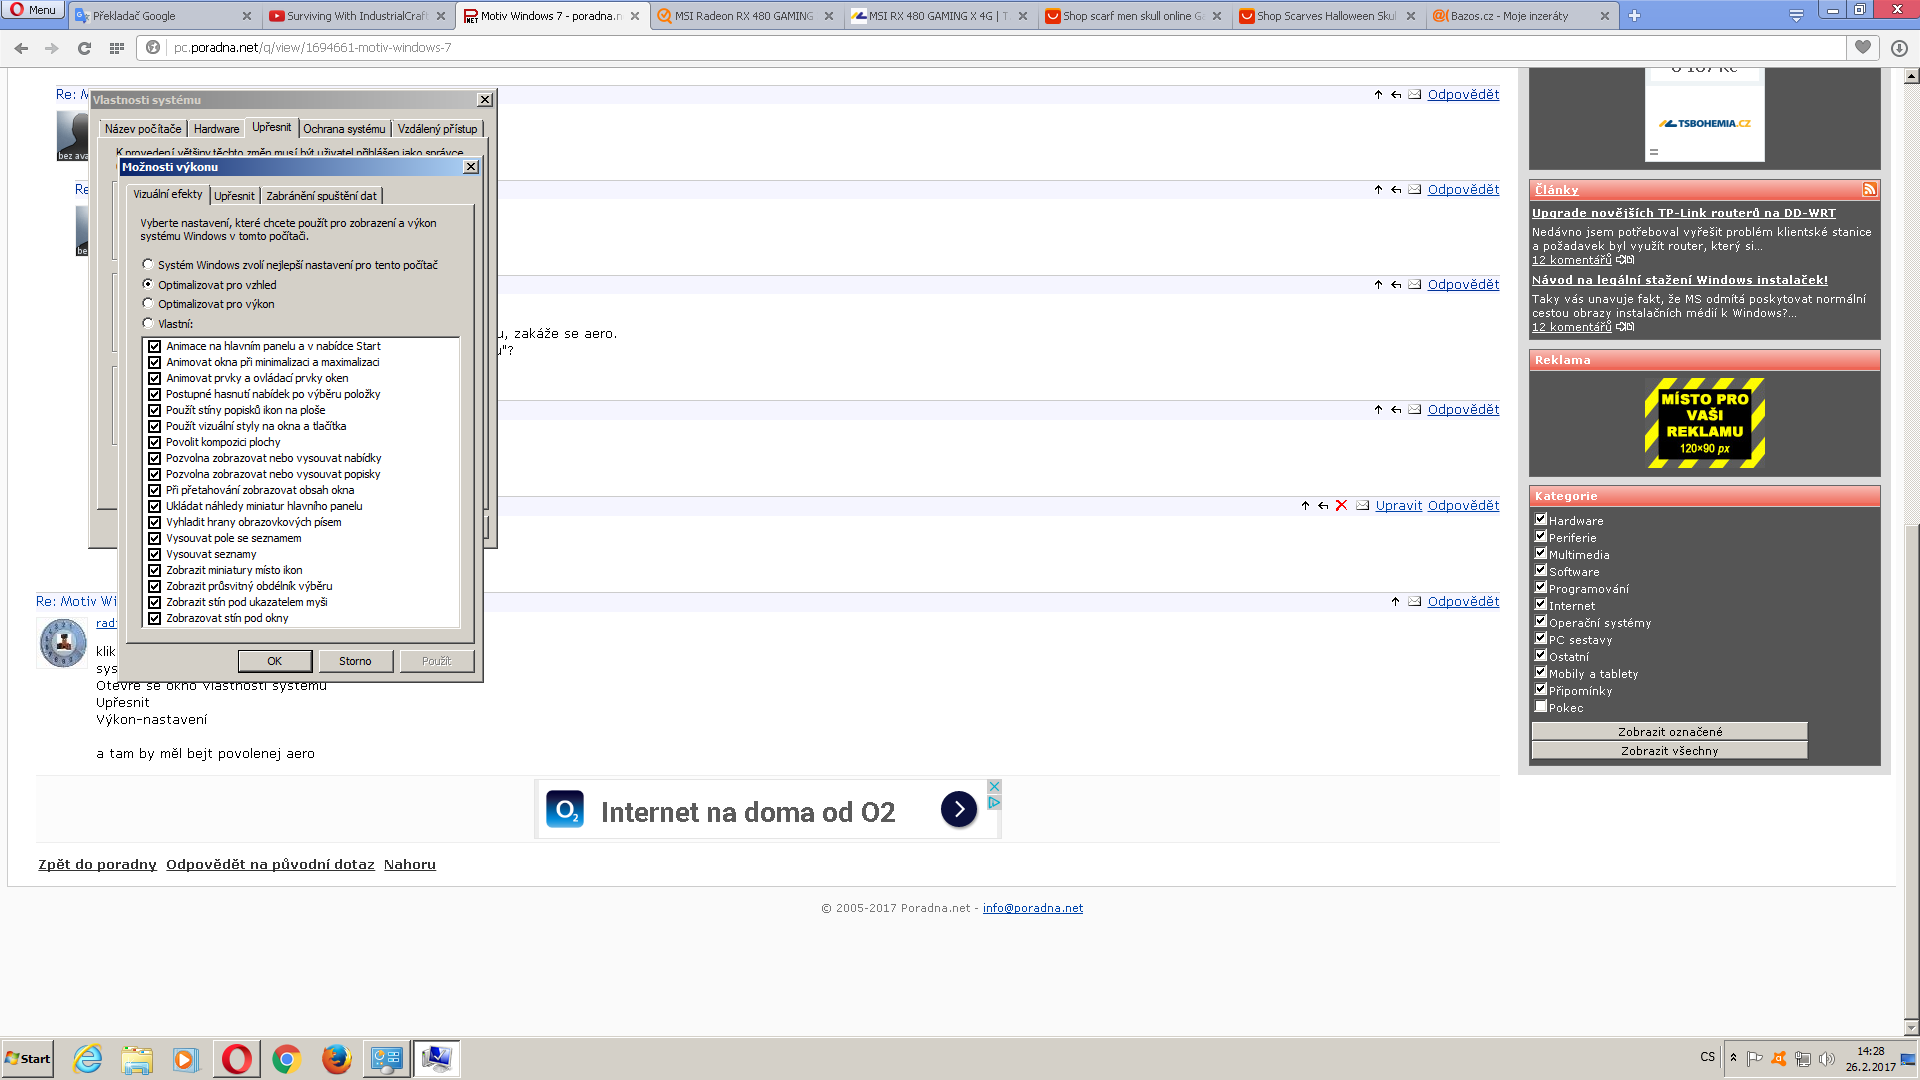Uncheck the Software category checkbox

point(1541,571)
